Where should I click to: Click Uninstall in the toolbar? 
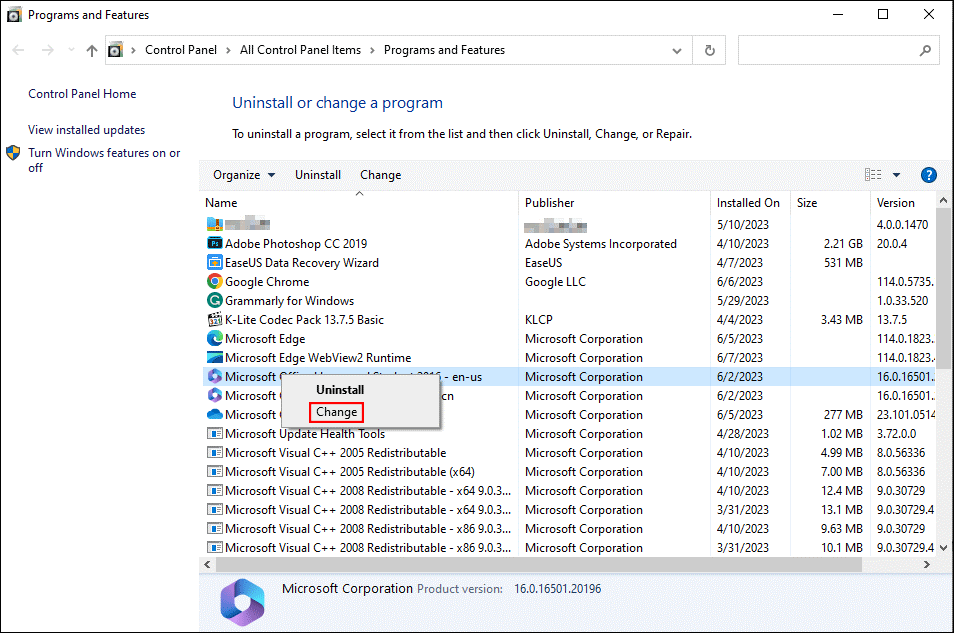(318, 175)
